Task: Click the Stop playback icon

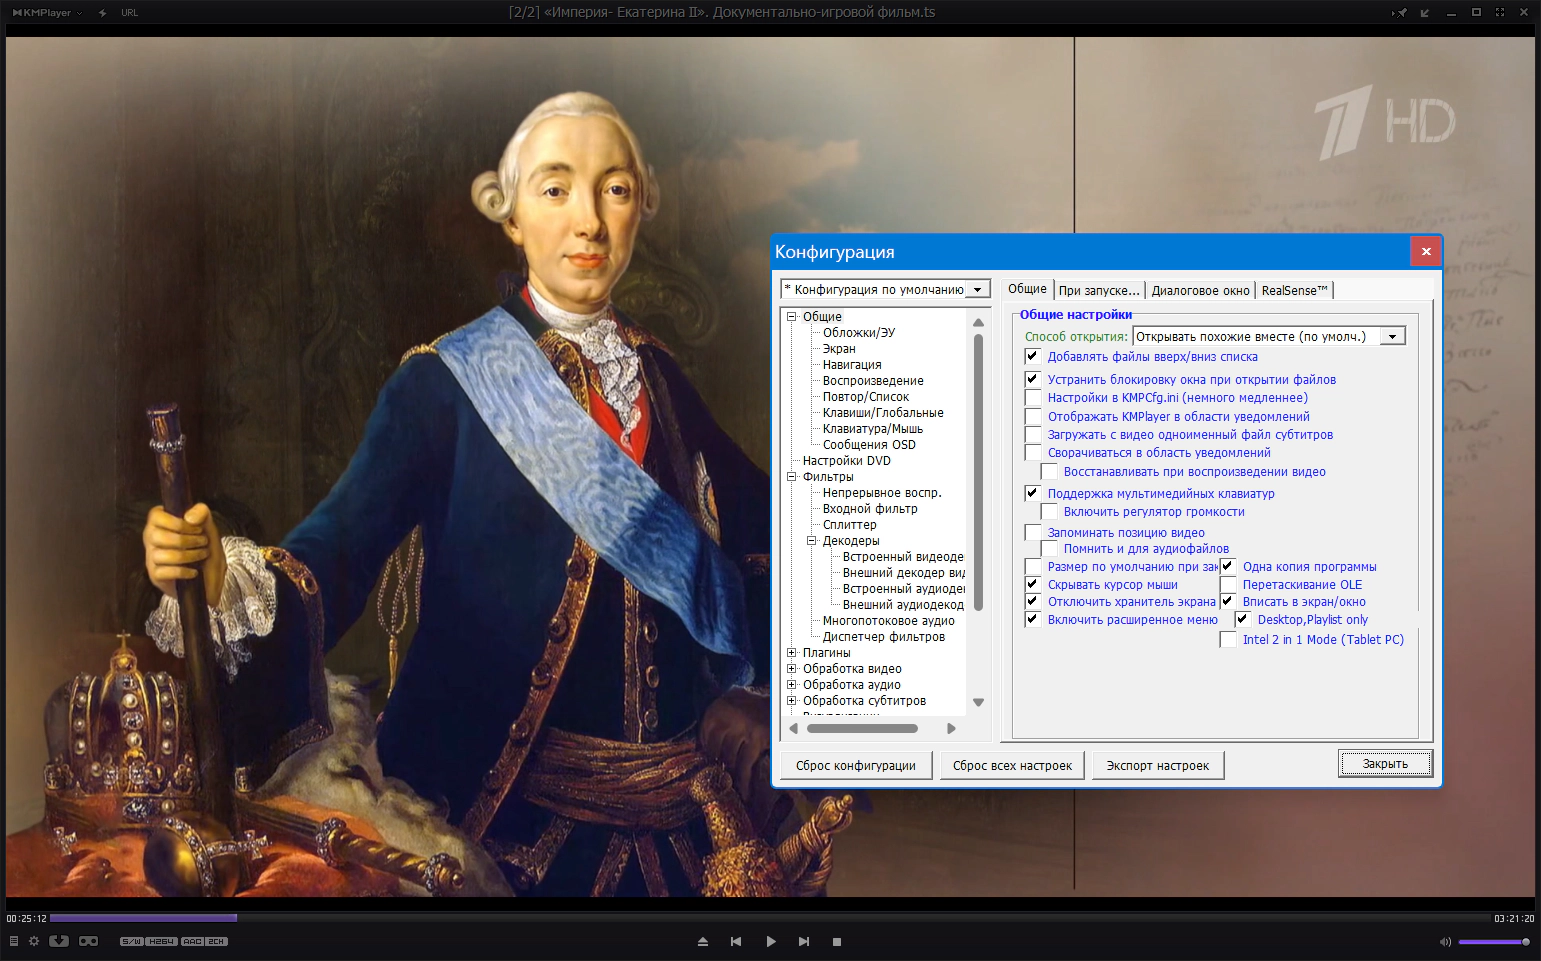Action: point(837,942)
